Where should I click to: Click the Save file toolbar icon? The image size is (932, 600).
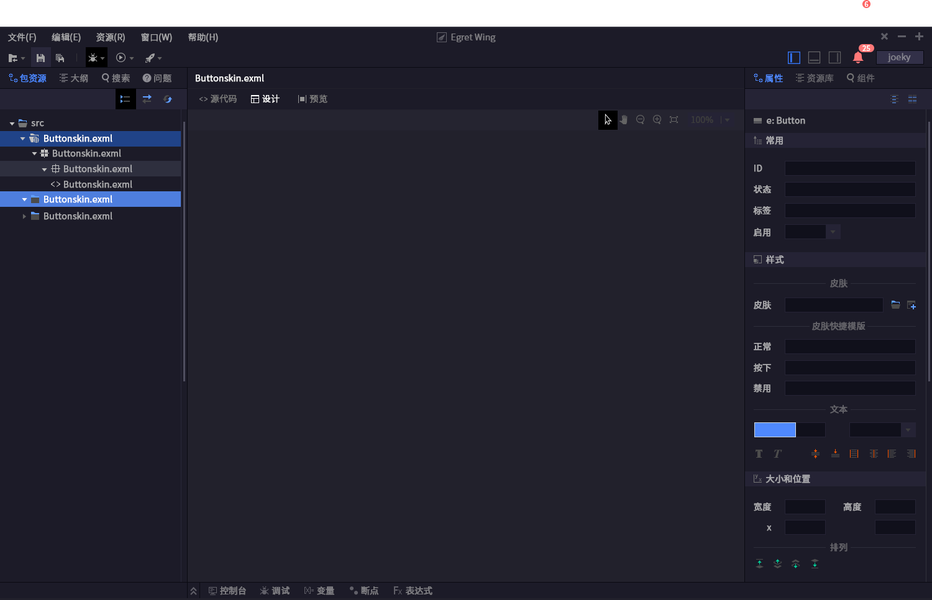coord(40,58)
